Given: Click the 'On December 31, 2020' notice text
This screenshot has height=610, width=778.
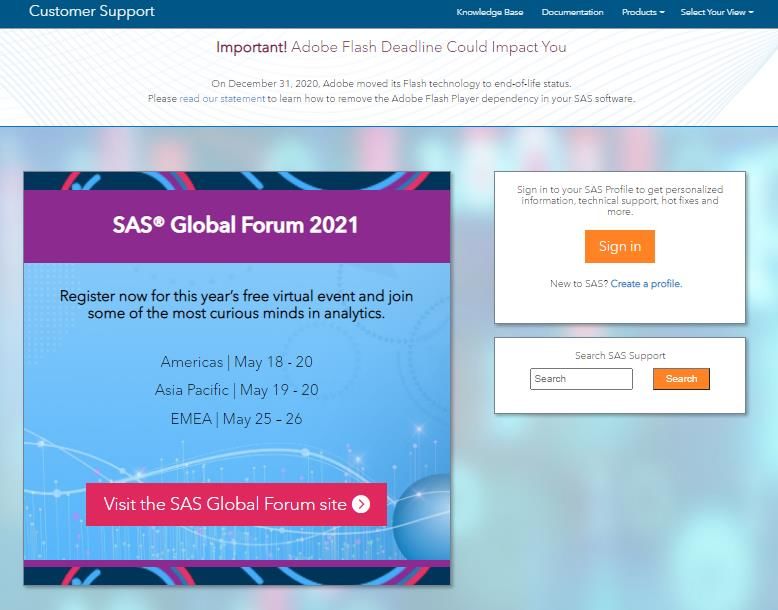Looking at the screenshot, I should (x=391, y=83).
